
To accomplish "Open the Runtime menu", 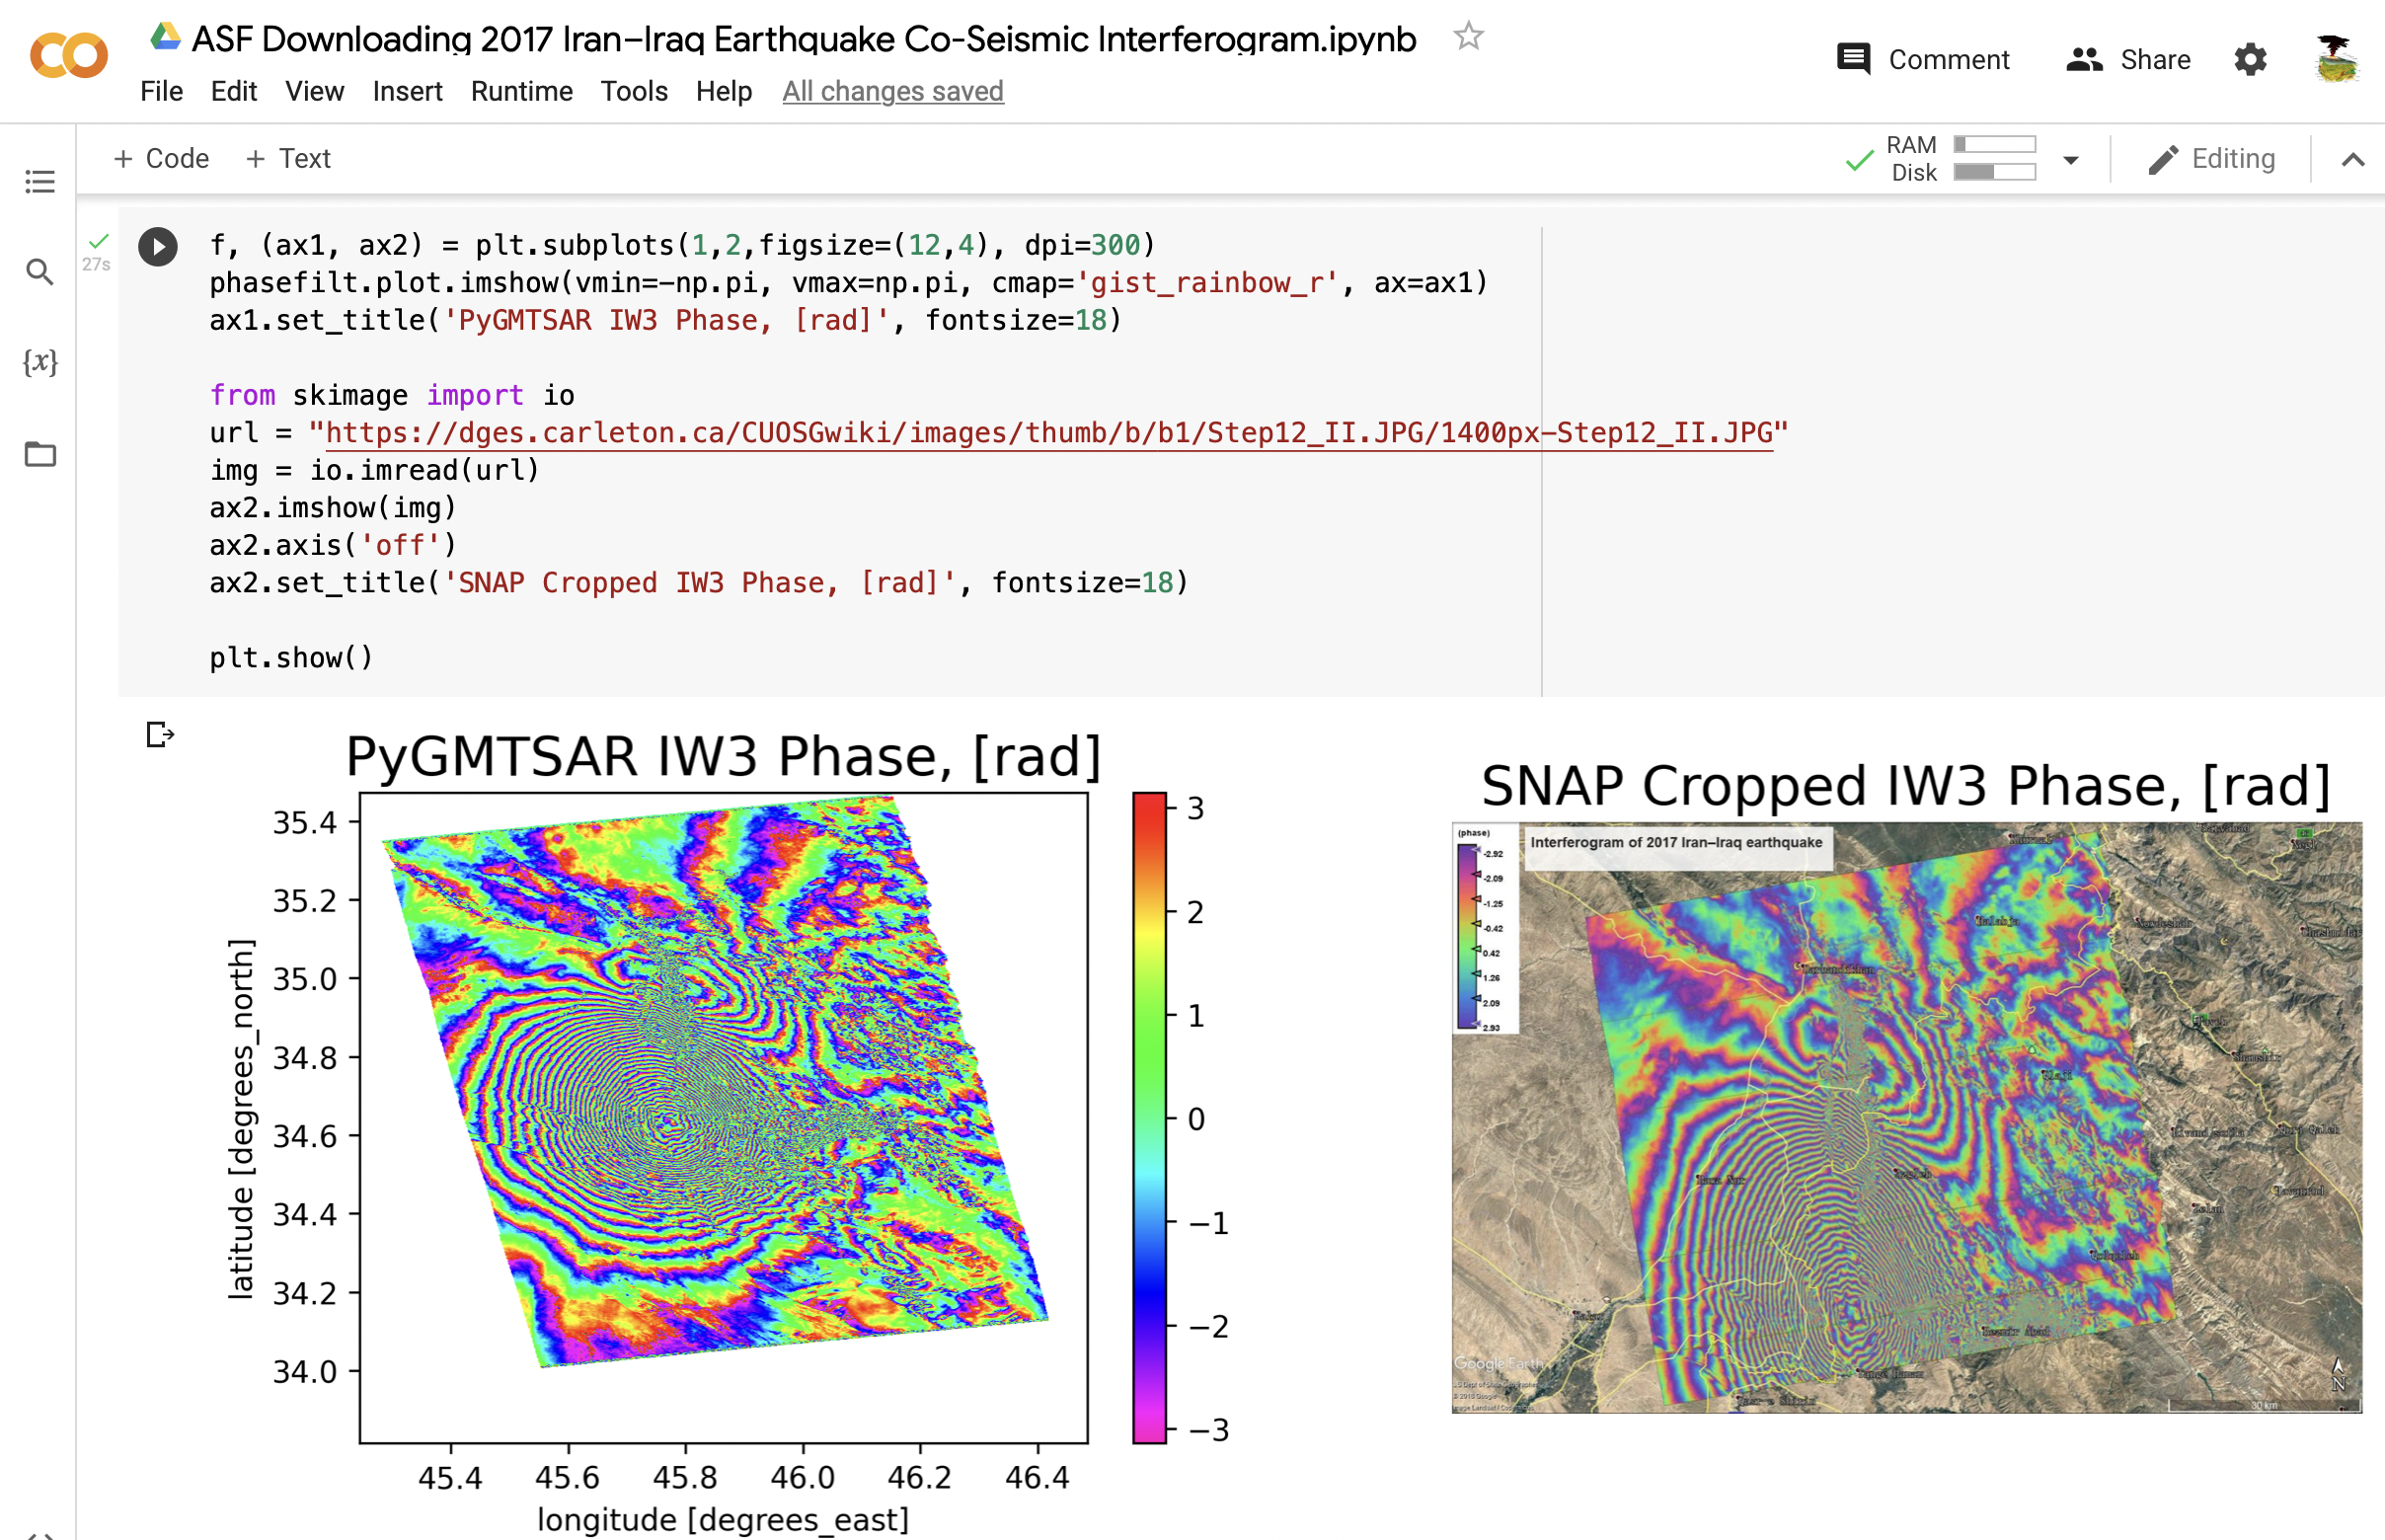I will pos(521,92).
